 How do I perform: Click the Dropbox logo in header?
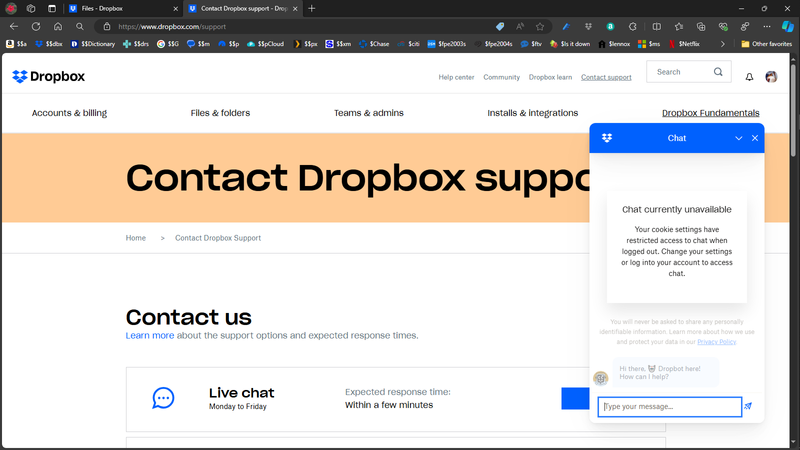click(x=48, y=77)
